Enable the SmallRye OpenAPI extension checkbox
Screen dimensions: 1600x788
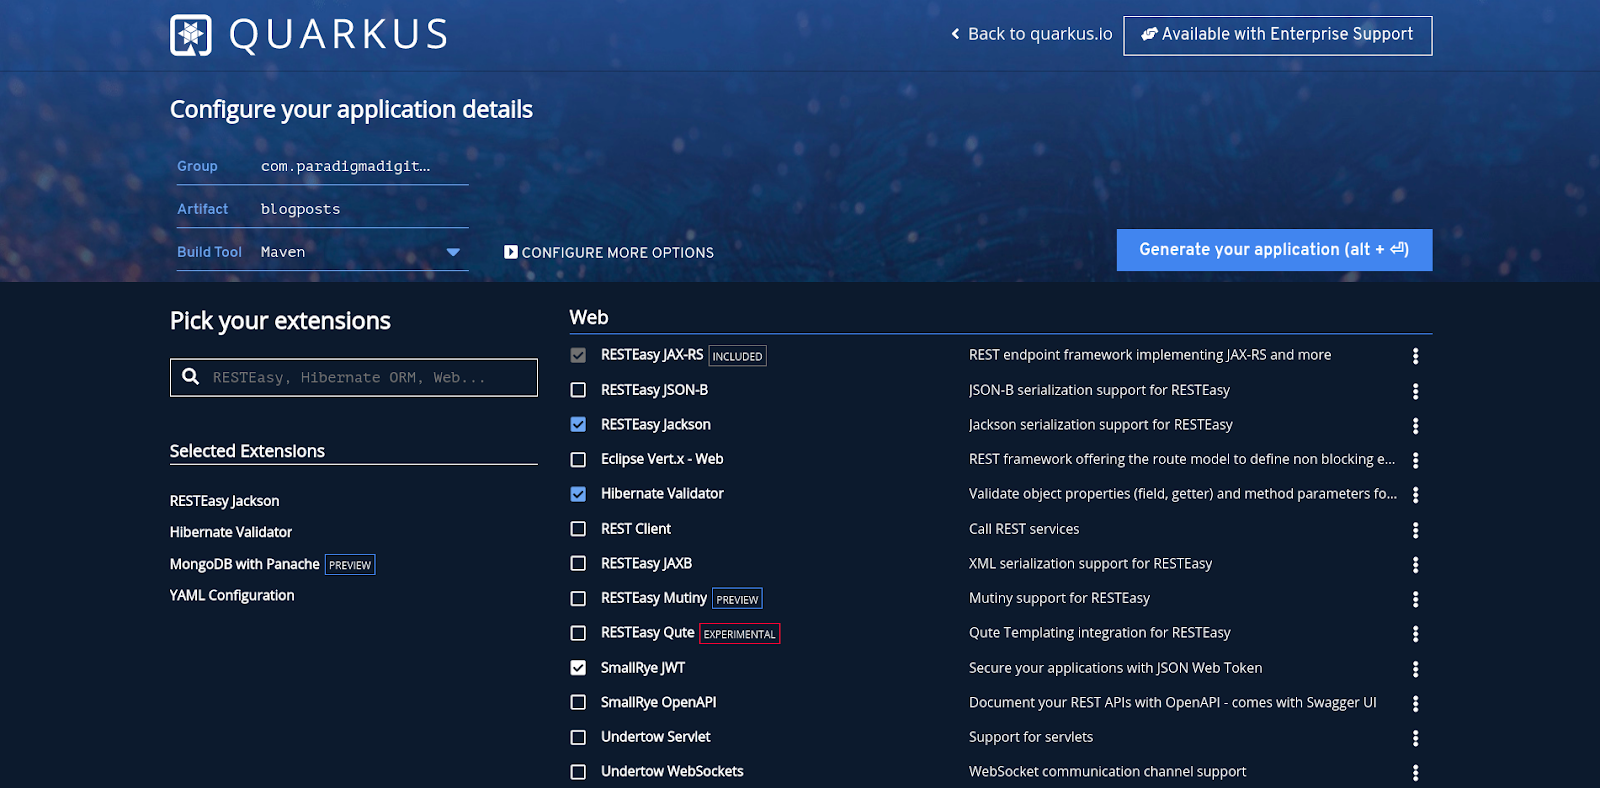click(x=578, y=703)
